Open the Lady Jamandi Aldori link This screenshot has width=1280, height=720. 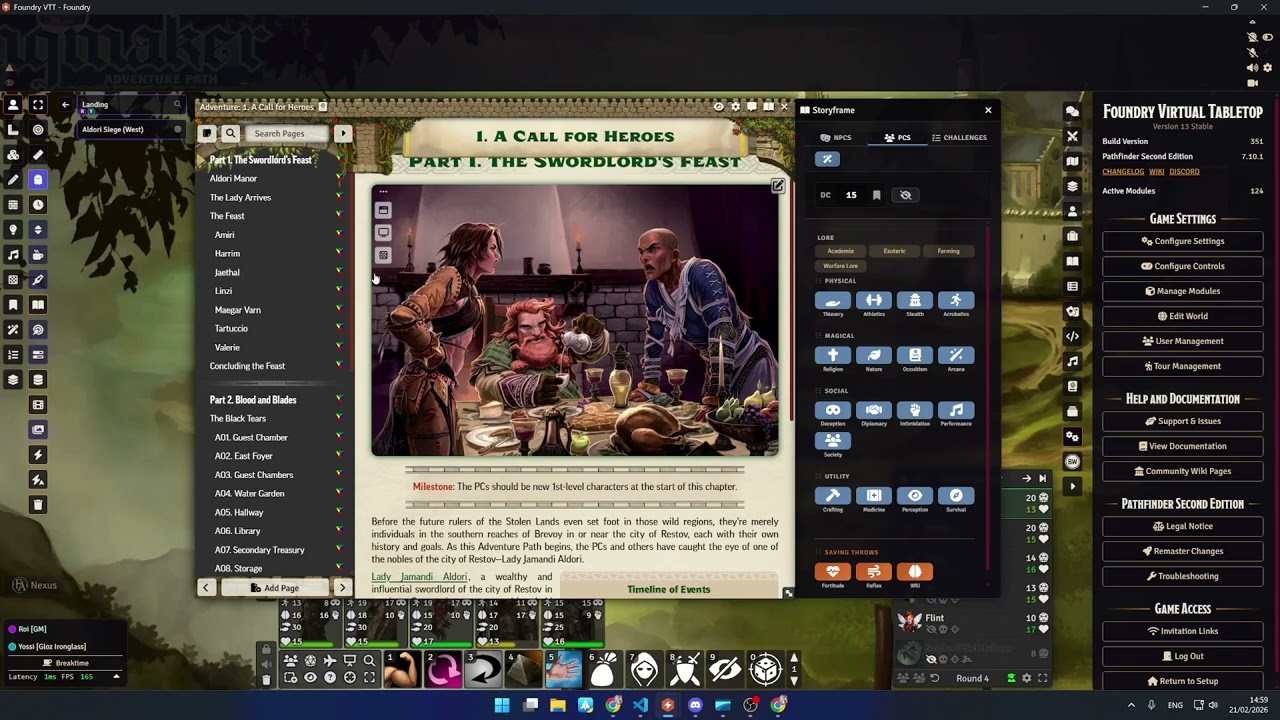419,577
